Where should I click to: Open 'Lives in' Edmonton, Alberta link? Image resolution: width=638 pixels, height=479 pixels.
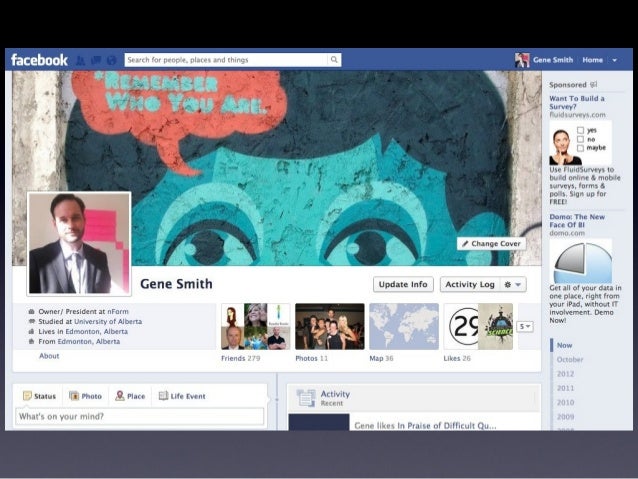pyautogui.click(x=96, y=331)
